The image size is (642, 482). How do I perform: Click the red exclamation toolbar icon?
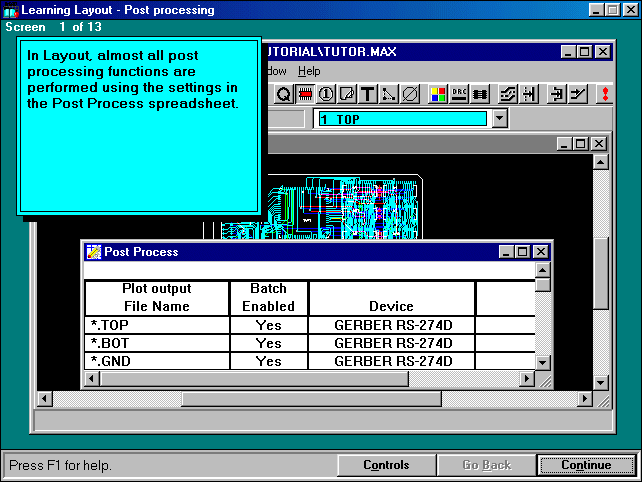tap(604, 94)
